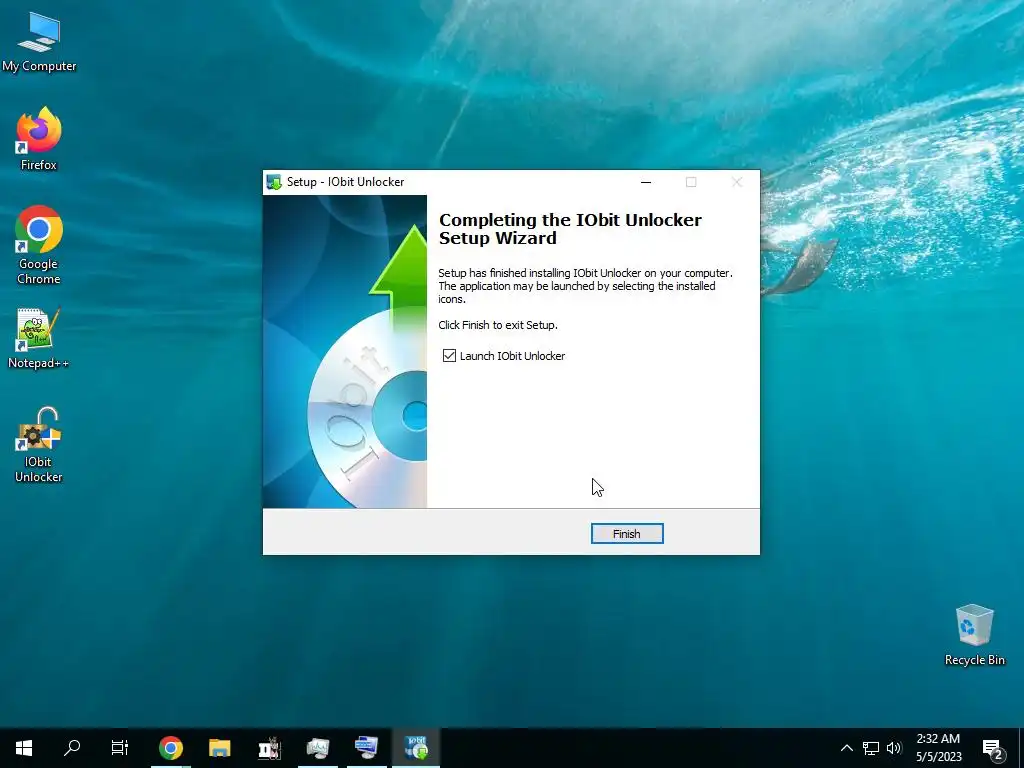
Task: Select the Notepad++ desktop shortcut
Action: (39, 338)
